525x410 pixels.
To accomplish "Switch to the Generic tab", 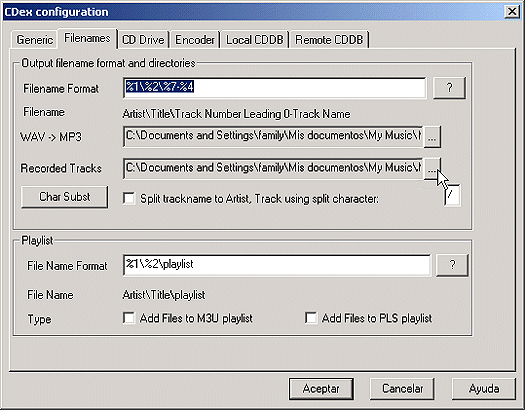I will coord(34,40).
